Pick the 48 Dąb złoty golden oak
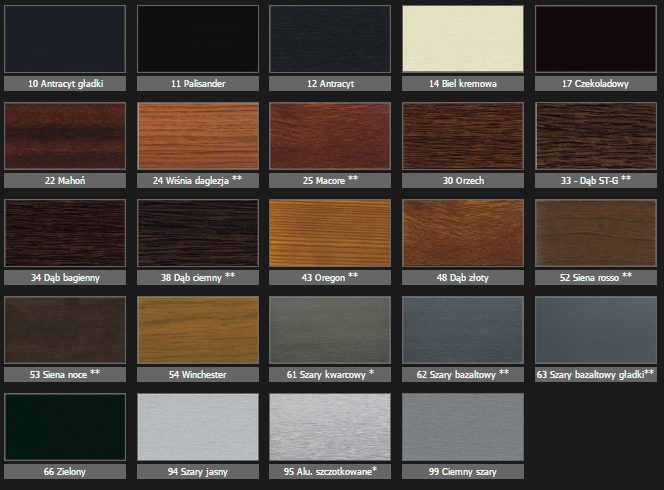The height and width of the screenshot is (490, 664). point(463,234)
